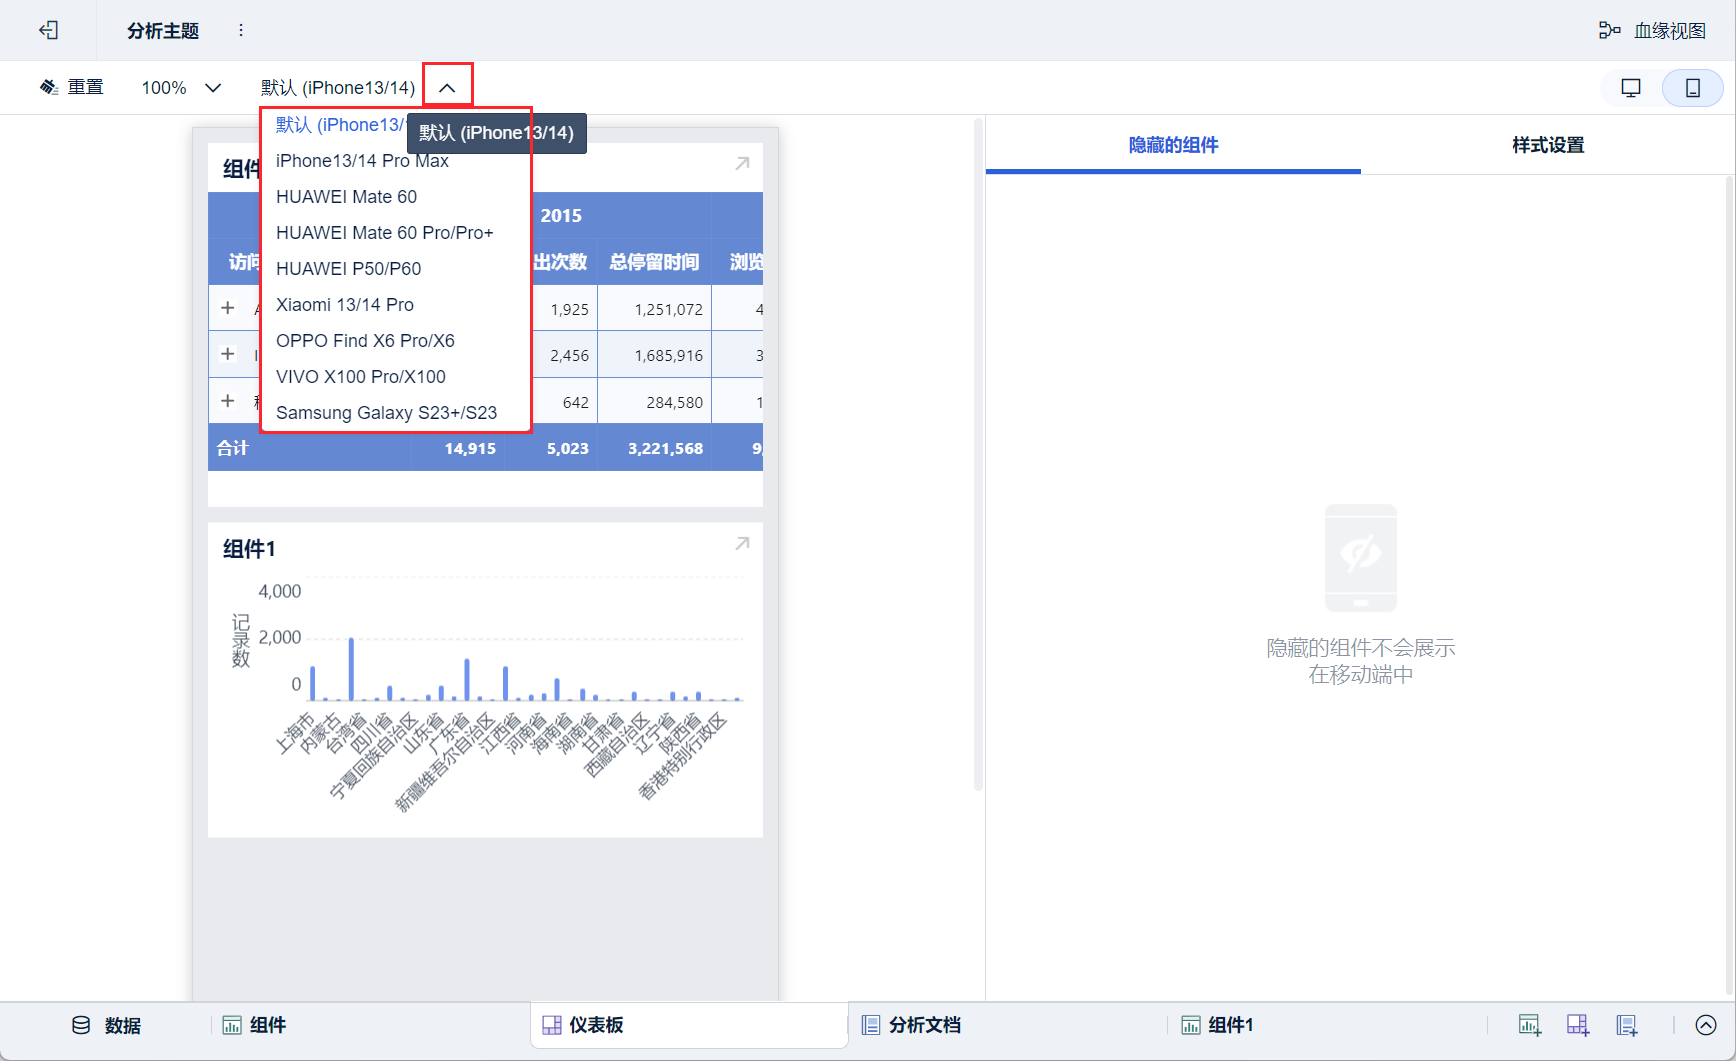Click the 1,251,072 table cell
The height and width of the screenshot is (1061, 1736).
click(x=654, y=309)
